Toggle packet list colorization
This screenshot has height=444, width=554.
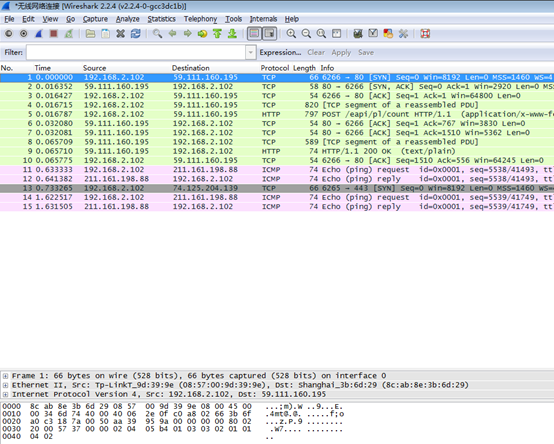point(254,34)
